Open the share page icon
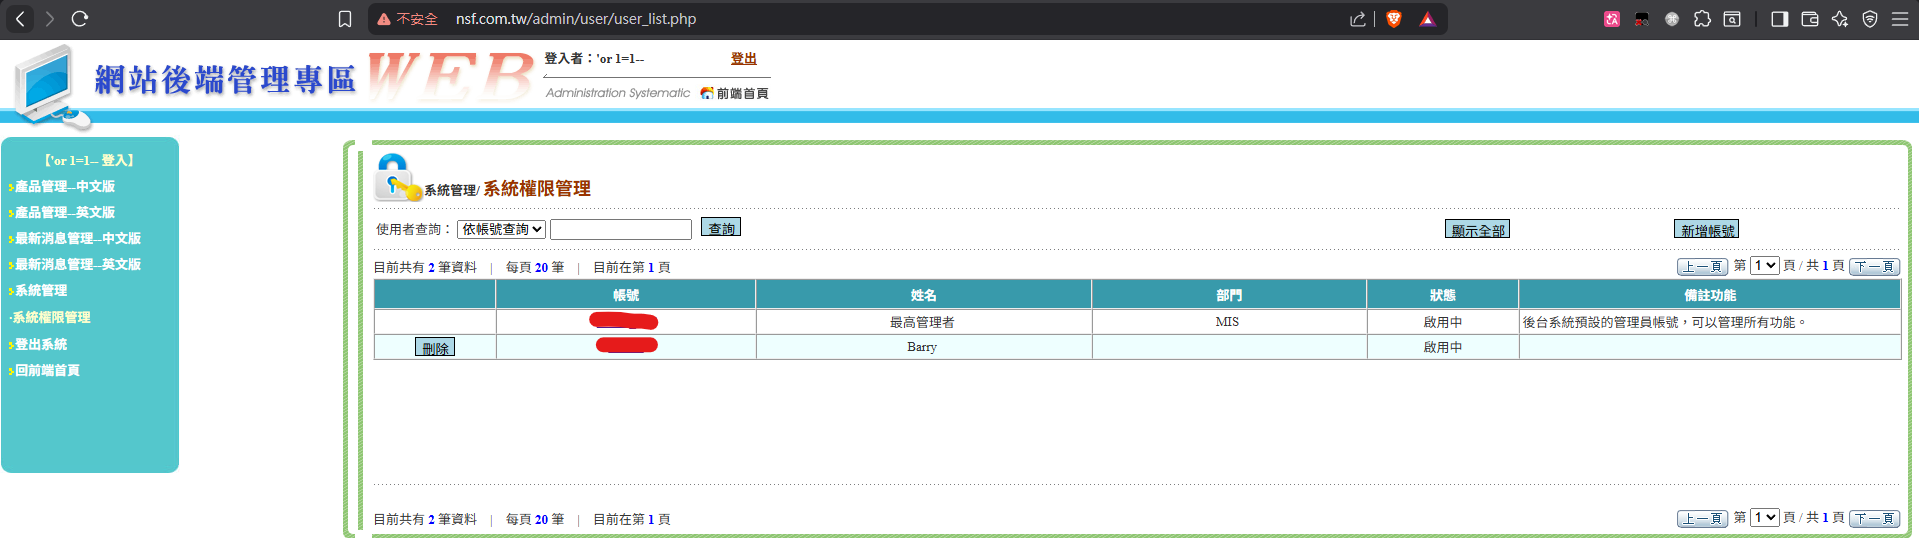The height and width of the screenshot is (538, 1919). point(1357,19)
